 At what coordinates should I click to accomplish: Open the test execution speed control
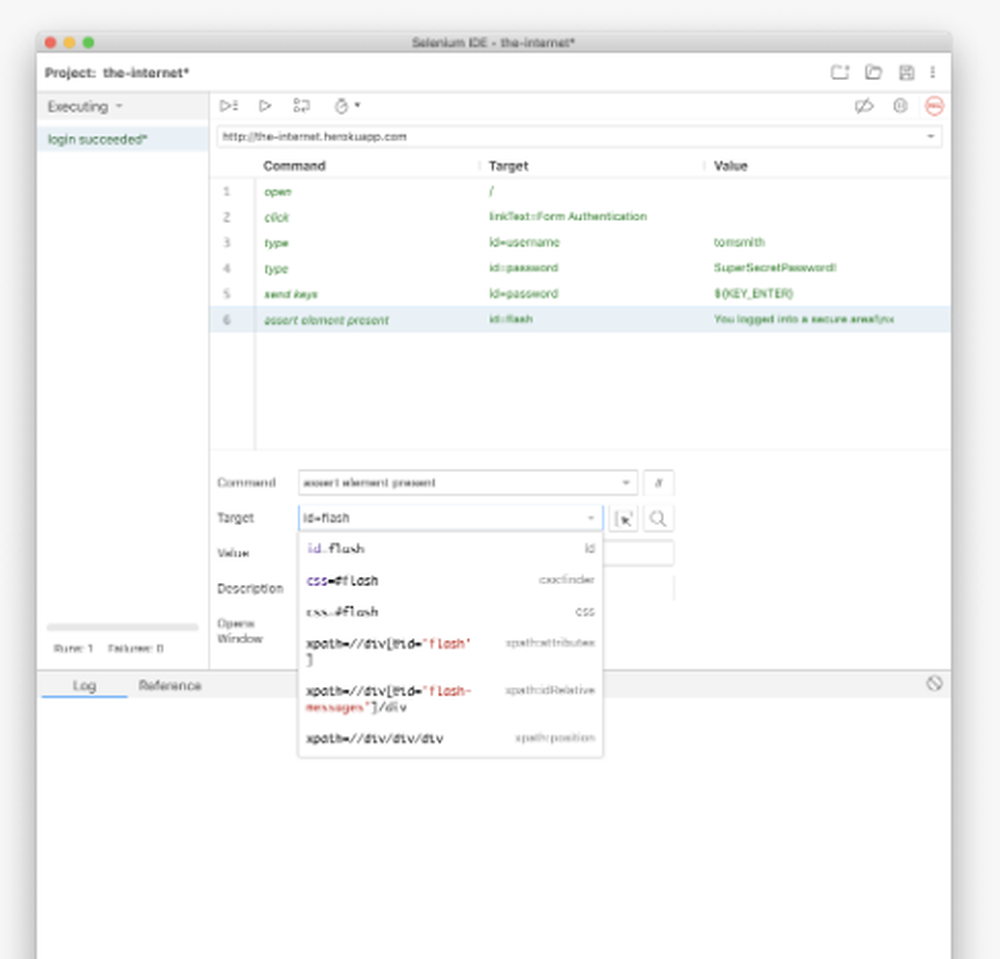tap(347, 106)
